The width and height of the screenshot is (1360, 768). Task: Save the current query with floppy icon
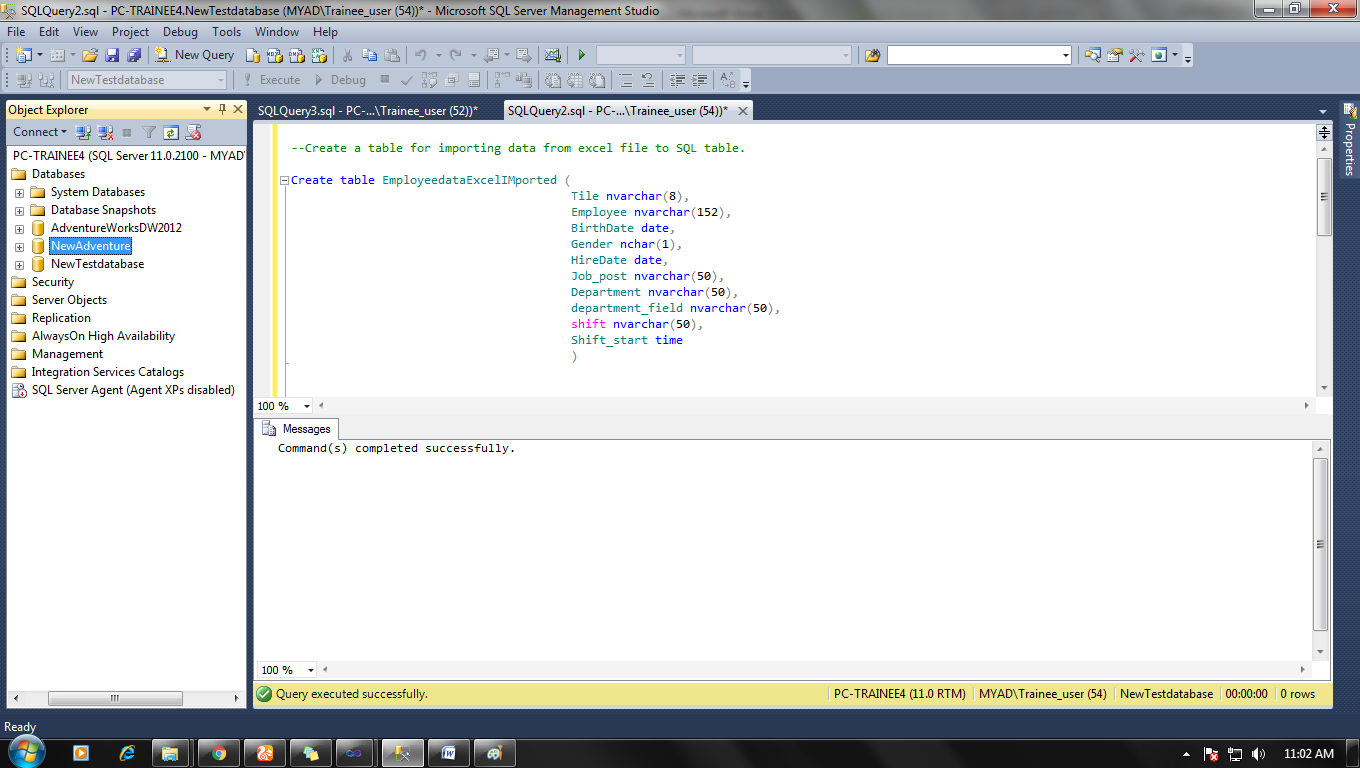[x=111, y=55]
